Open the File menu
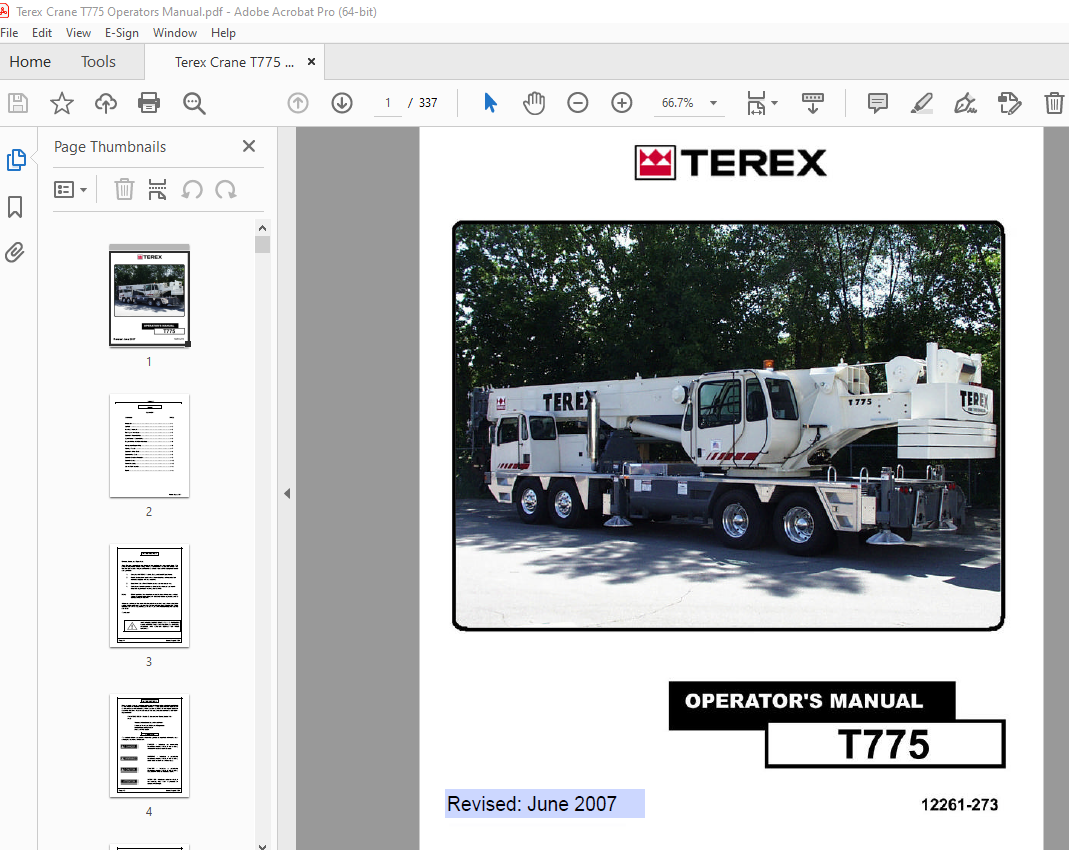The width and height of the screenshot is (1069, 850). [x=9, y=33]
